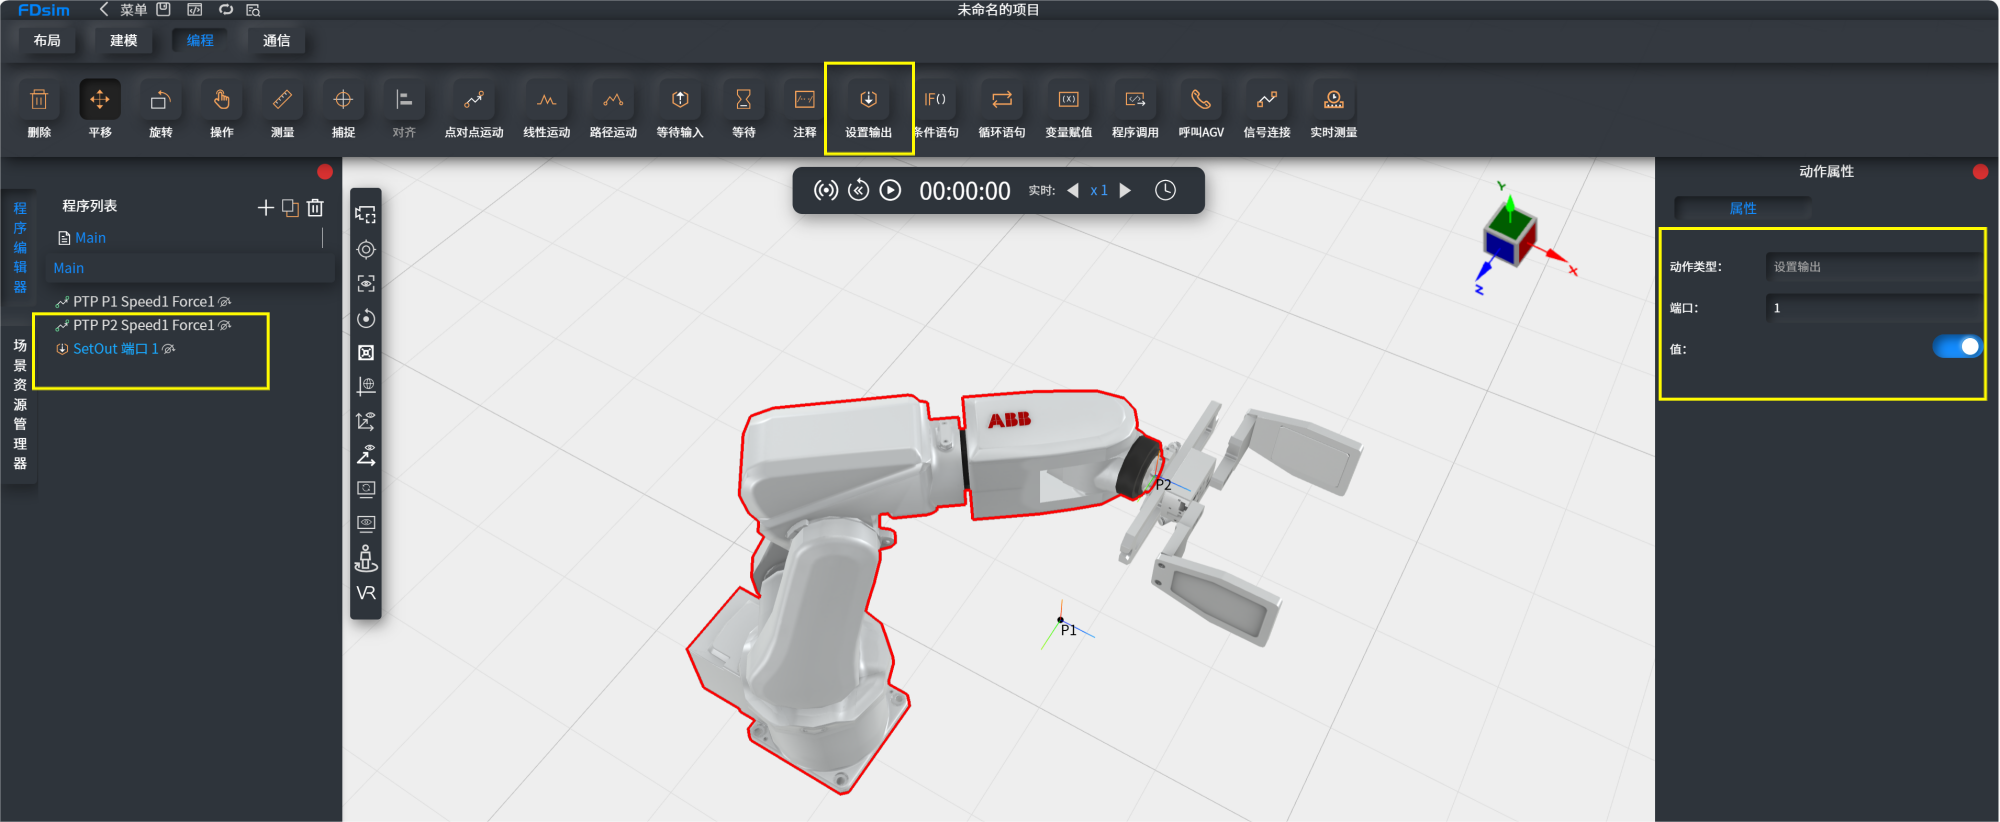The image size is (2000, 822).
Task: Switch to the Layout (布局) tab
Action: [47, 41]
